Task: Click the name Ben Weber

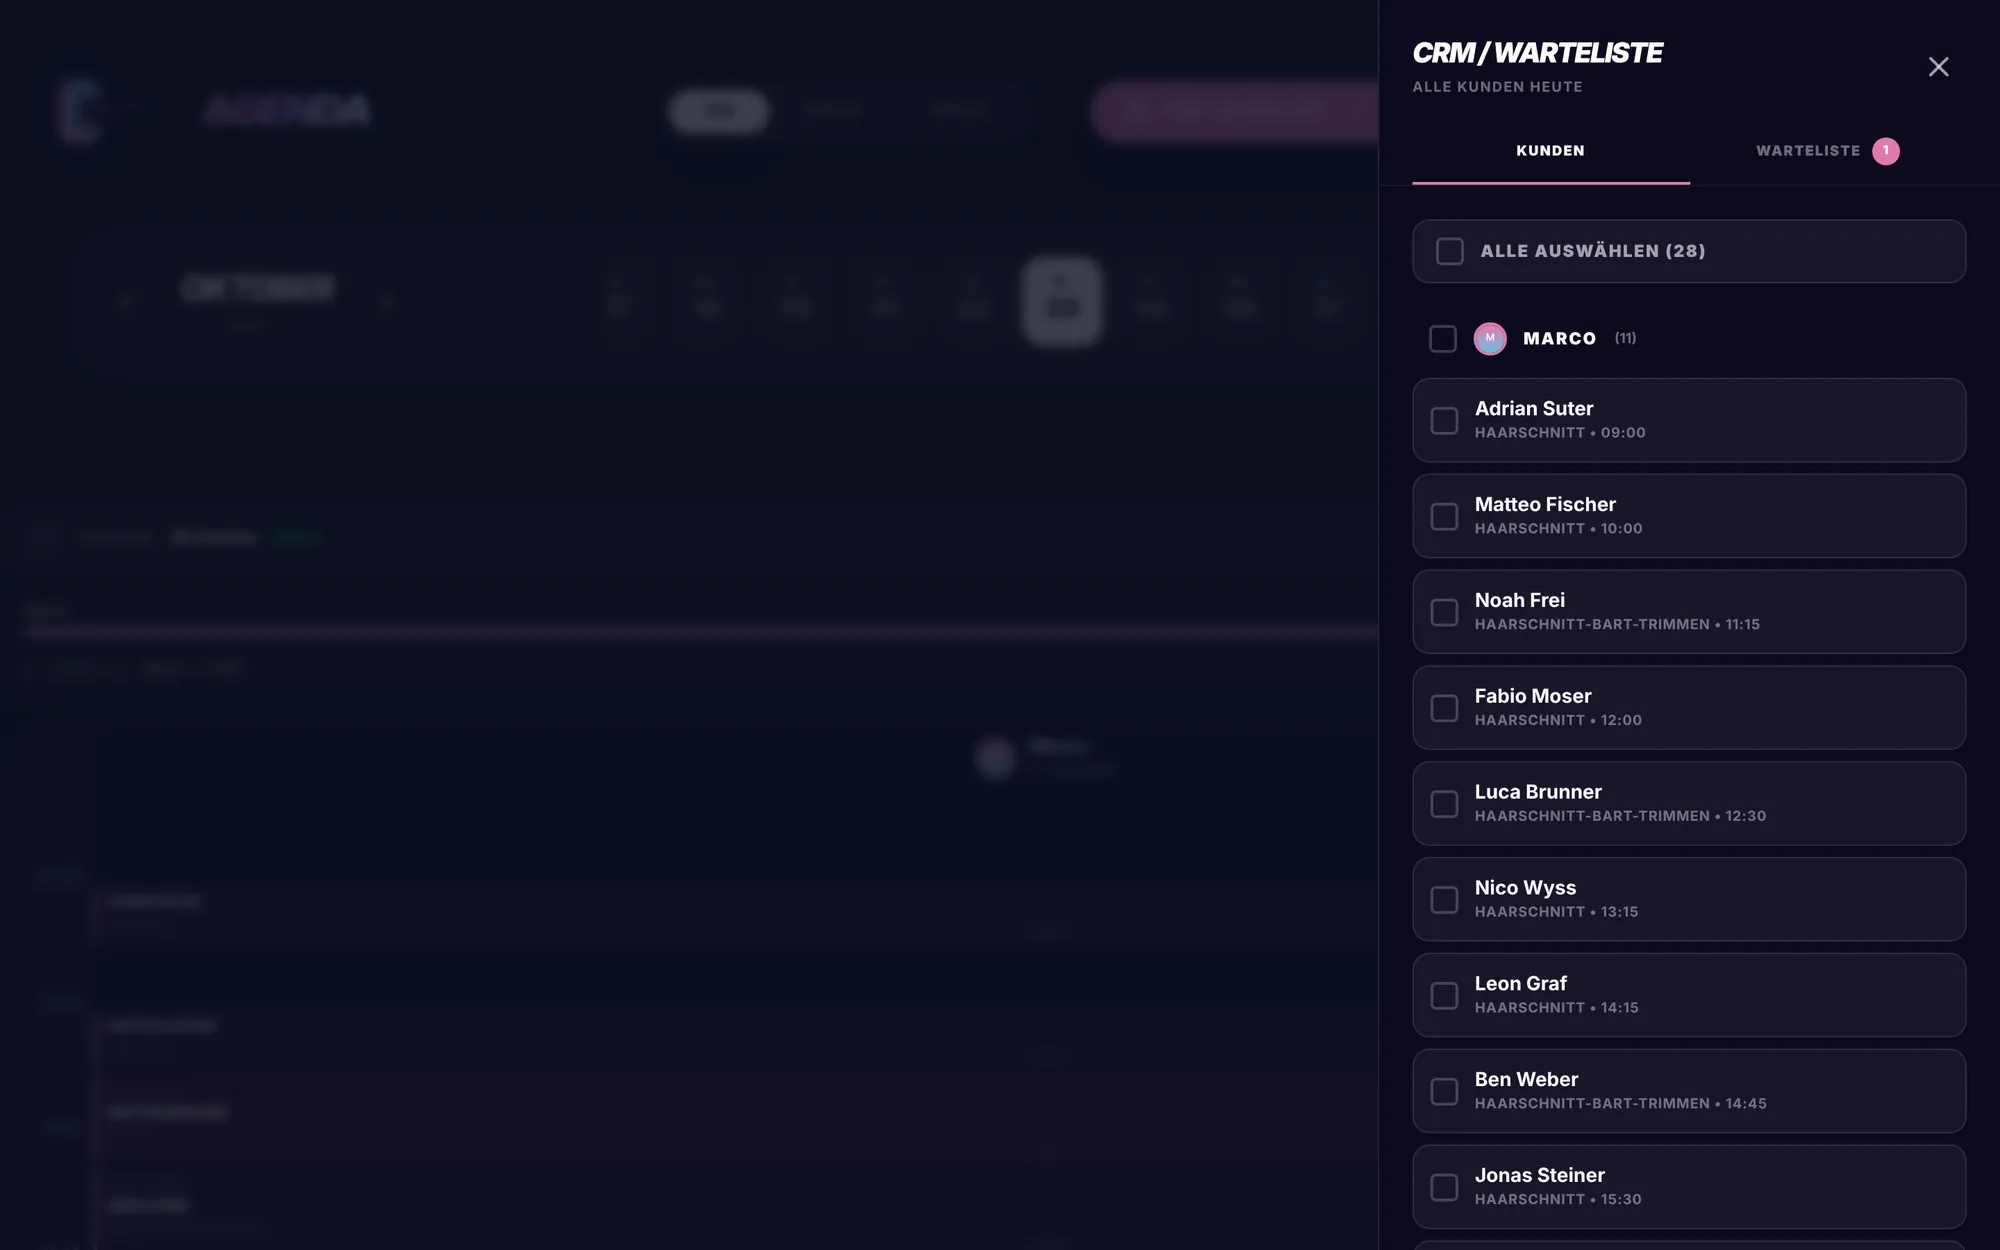Action: click(1526, 1080)
